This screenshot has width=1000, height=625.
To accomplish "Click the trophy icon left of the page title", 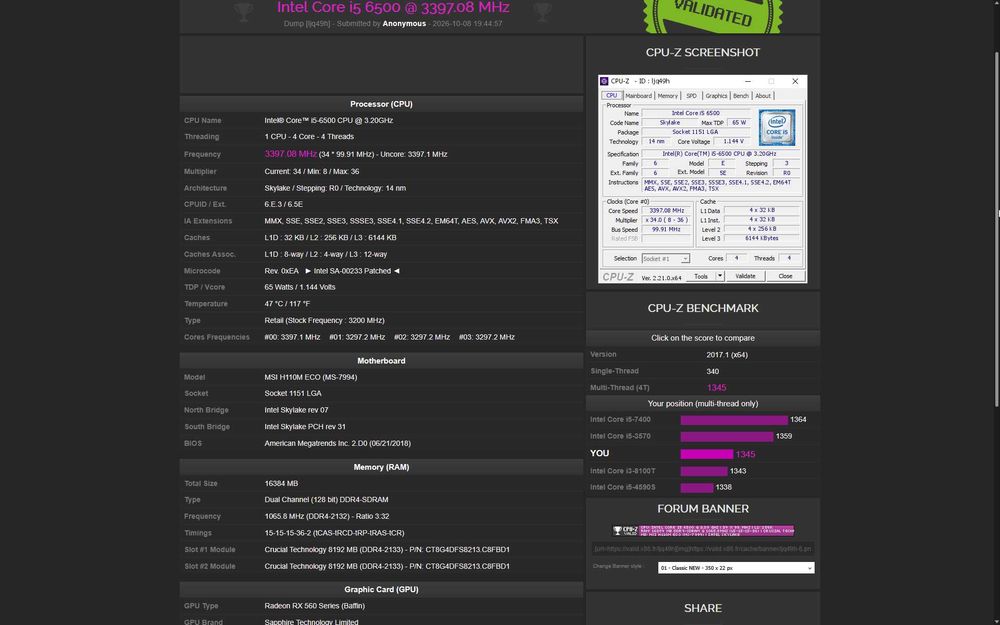I will (x=244, y=12).
